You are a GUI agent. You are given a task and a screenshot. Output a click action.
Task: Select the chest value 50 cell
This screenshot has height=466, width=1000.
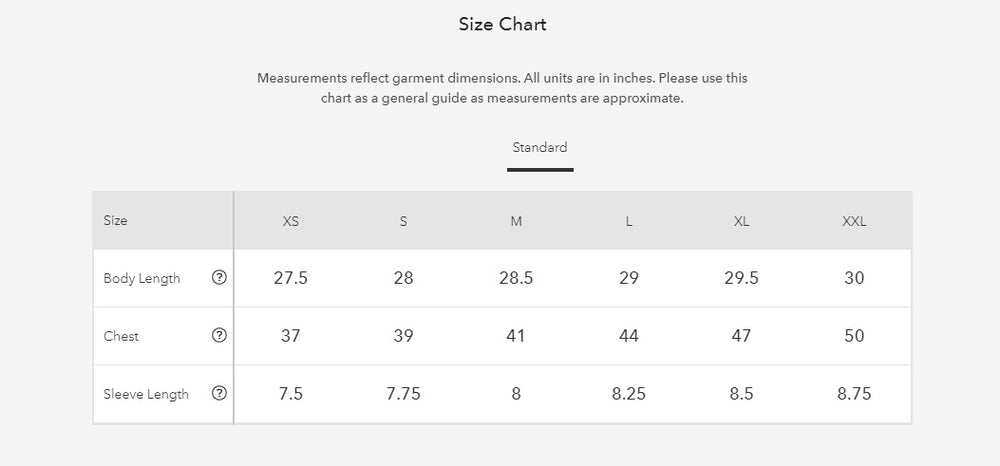(854, 336)
